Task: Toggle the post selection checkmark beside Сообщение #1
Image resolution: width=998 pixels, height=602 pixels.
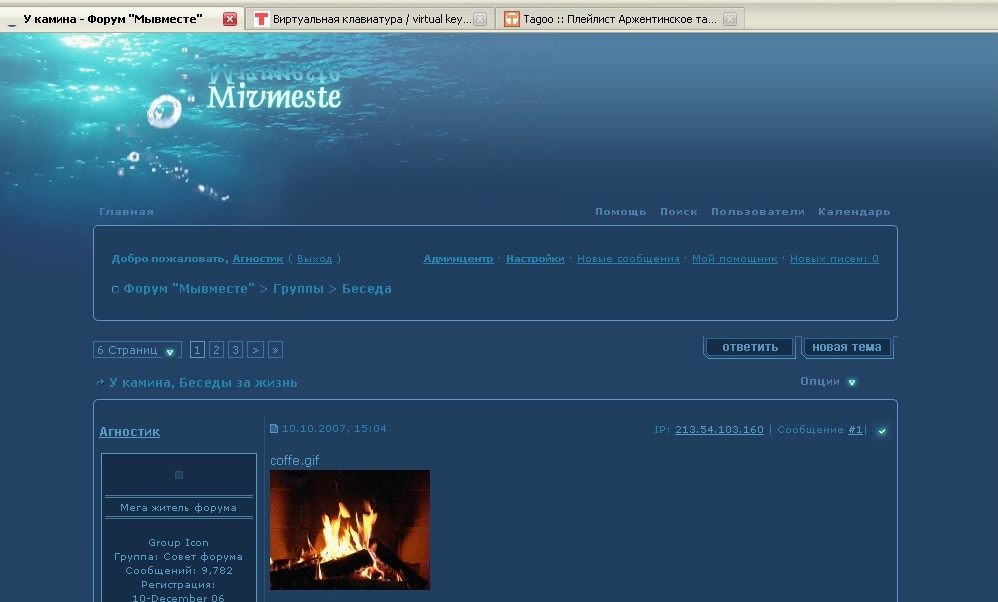Action: tap(881, 431)
